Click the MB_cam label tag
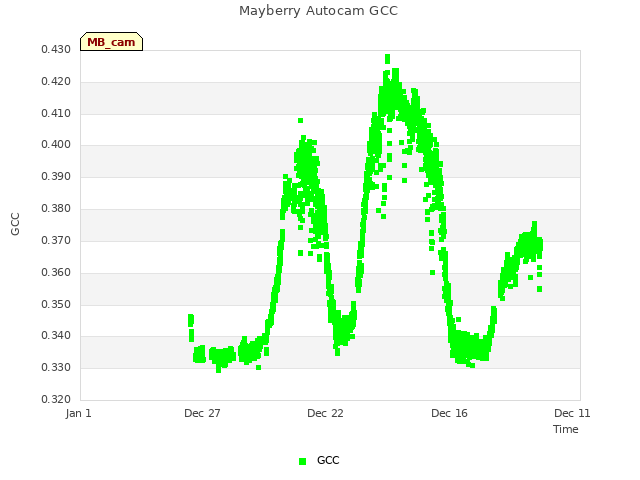Viewport: 640px width, 480px height. [x=111, y=42]
